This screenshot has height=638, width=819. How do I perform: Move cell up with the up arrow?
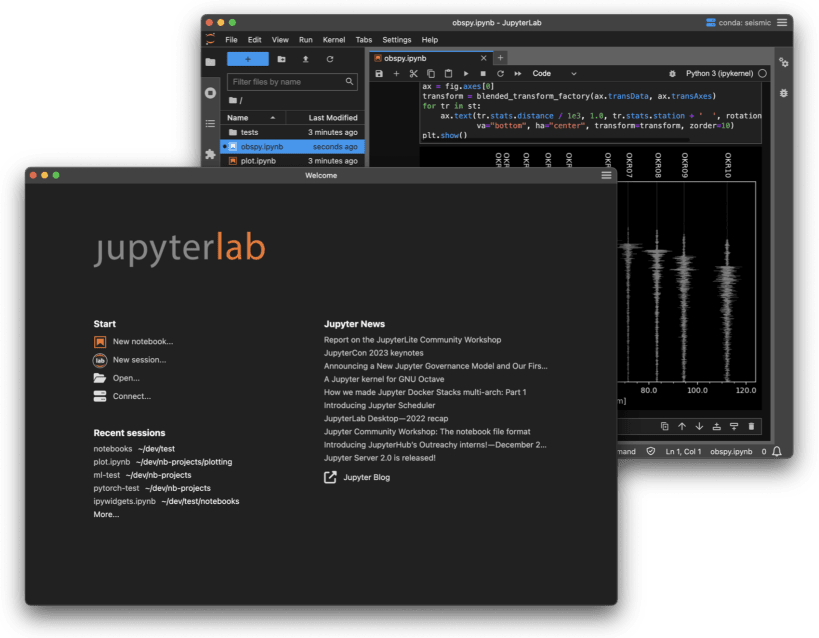point(682,426)
